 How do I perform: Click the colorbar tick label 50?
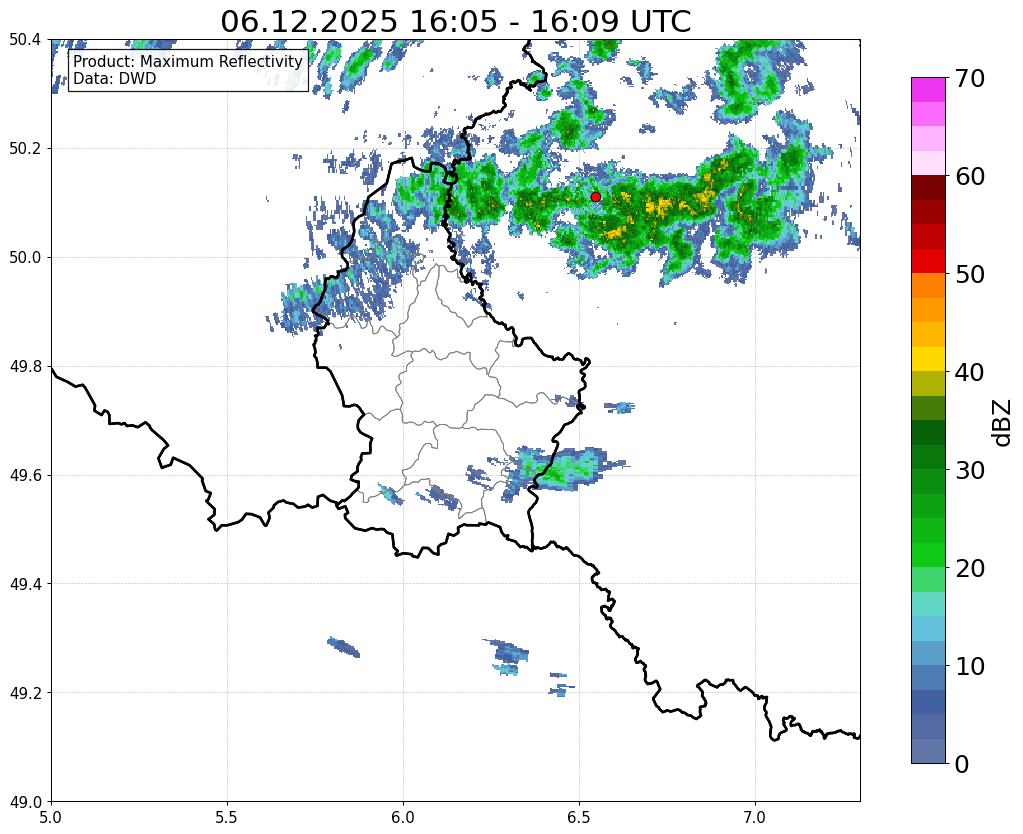click(970, 274)
